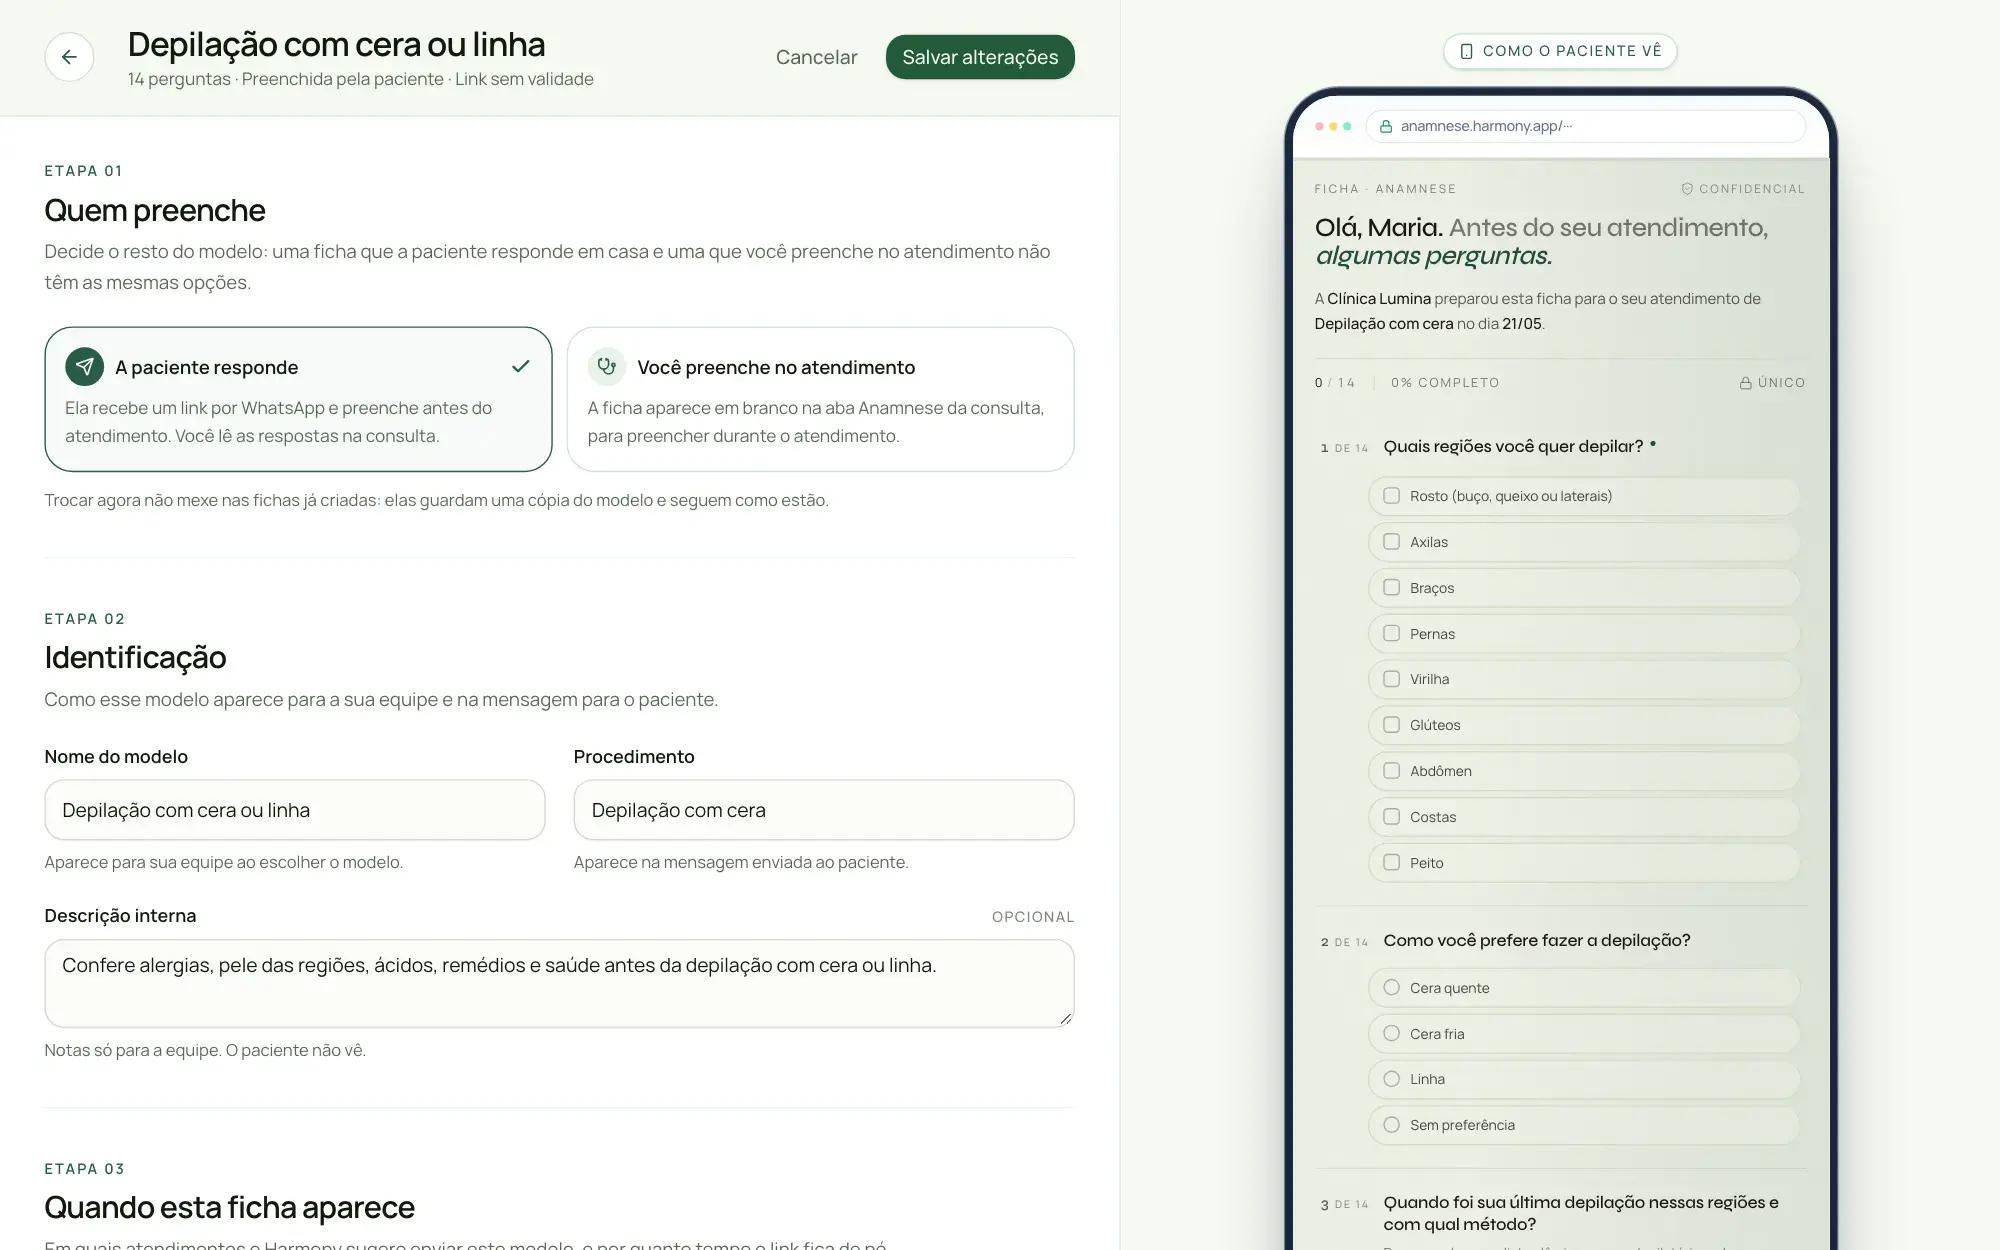Select the Costas checkbox
Viewport: 2000px width, 1250px height.
pos(1391,817)
